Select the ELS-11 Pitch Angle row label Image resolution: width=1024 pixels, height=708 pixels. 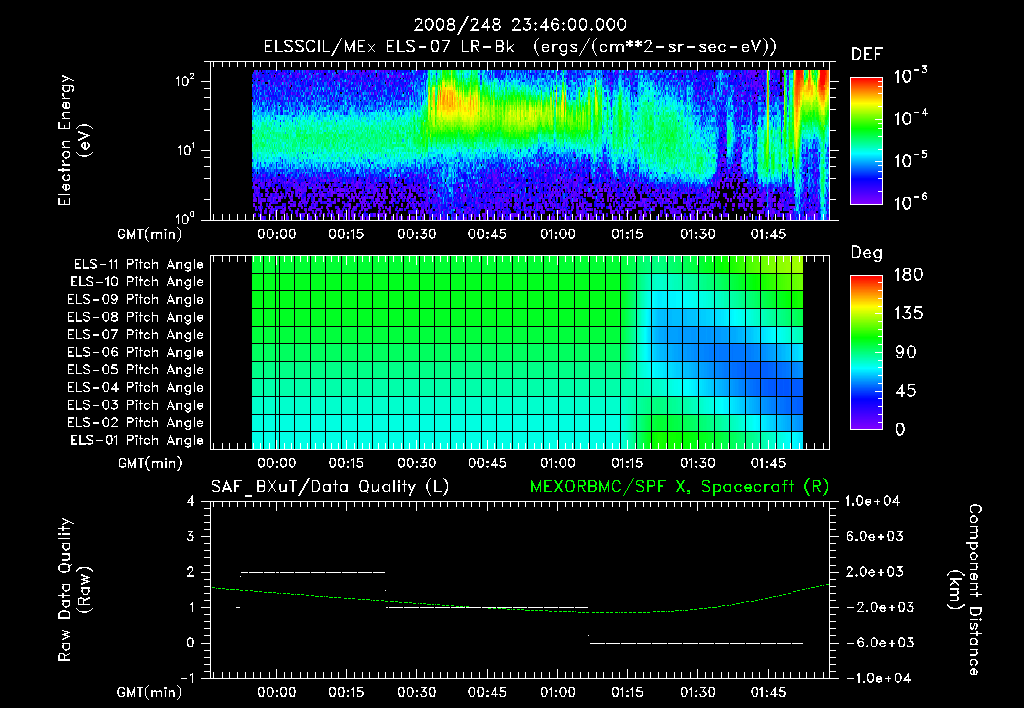point(138,265)
